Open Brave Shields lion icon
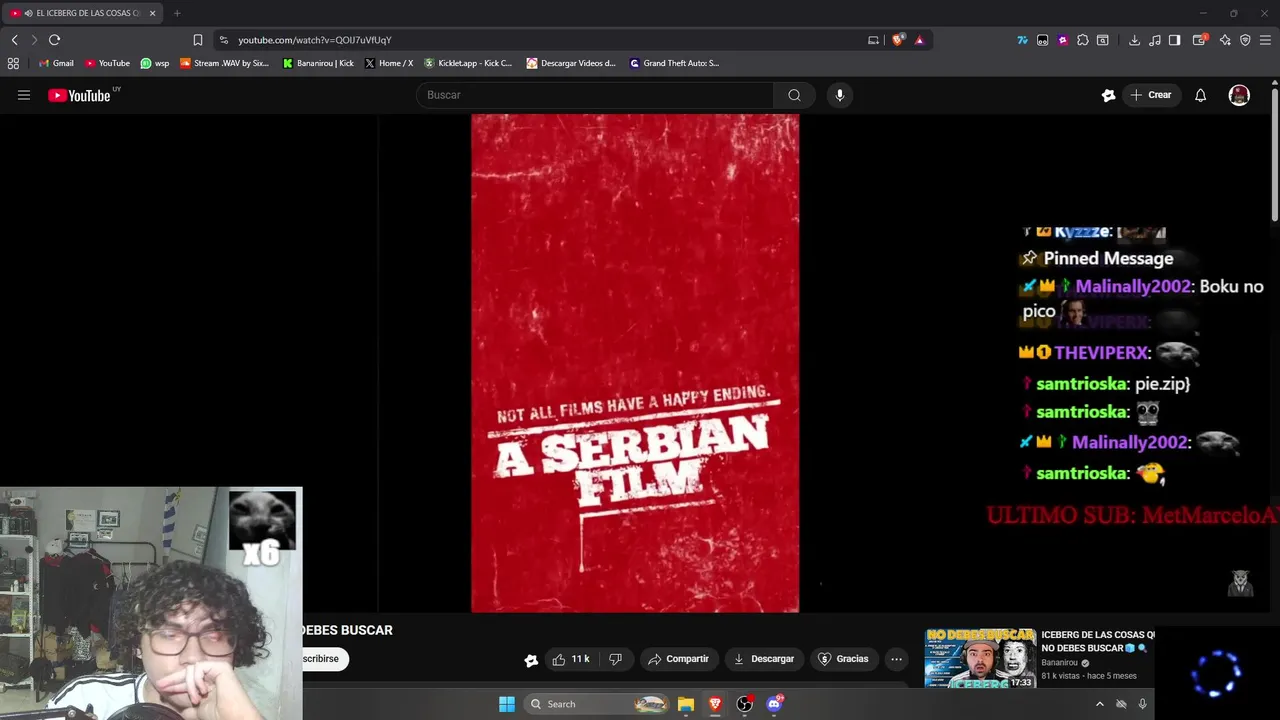1280x720 pixels. point(897,40)
